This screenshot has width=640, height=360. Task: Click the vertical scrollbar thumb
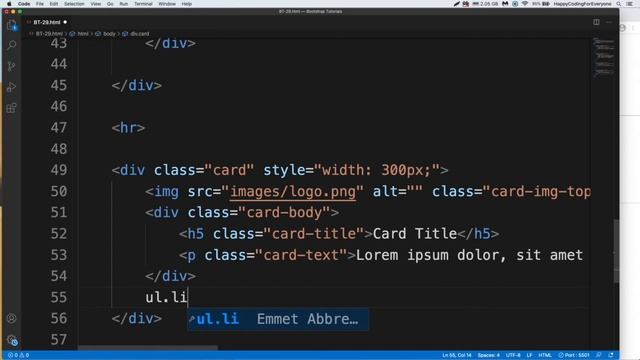(x=616, y=251)
